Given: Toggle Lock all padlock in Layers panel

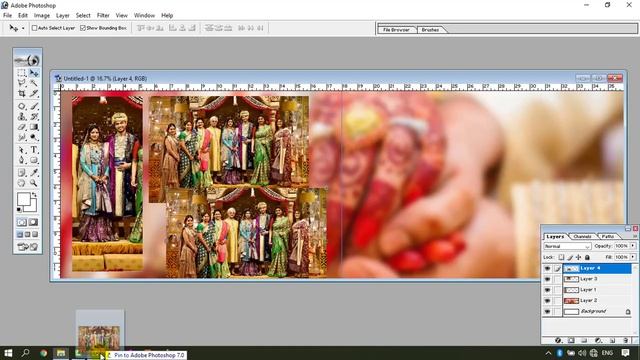Looking at the screenshot, I should click(x=587, y=257).
